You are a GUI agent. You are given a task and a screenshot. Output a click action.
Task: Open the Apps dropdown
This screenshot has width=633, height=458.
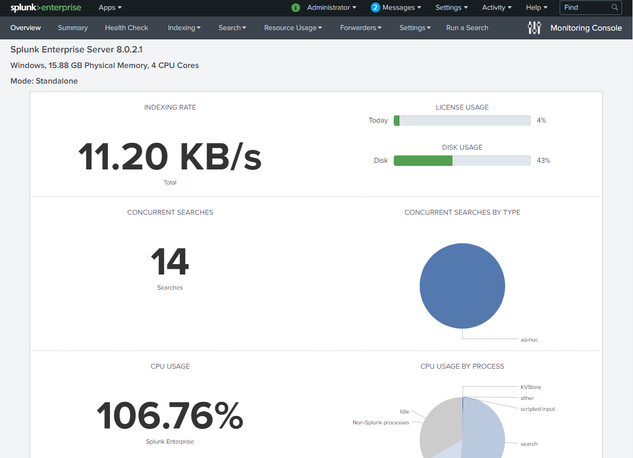click(x=110, y=8)
